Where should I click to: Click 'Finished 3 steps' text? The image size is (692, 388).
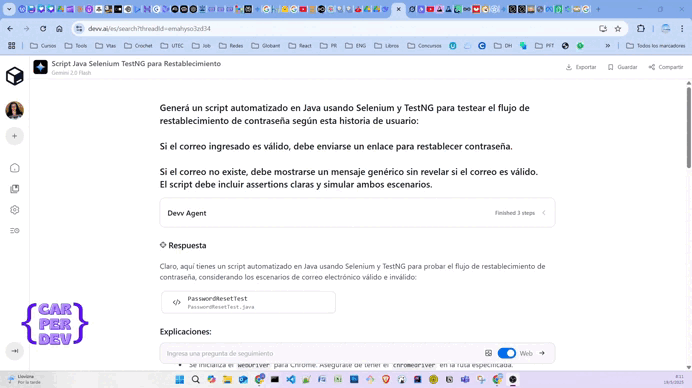coord(515,213)
